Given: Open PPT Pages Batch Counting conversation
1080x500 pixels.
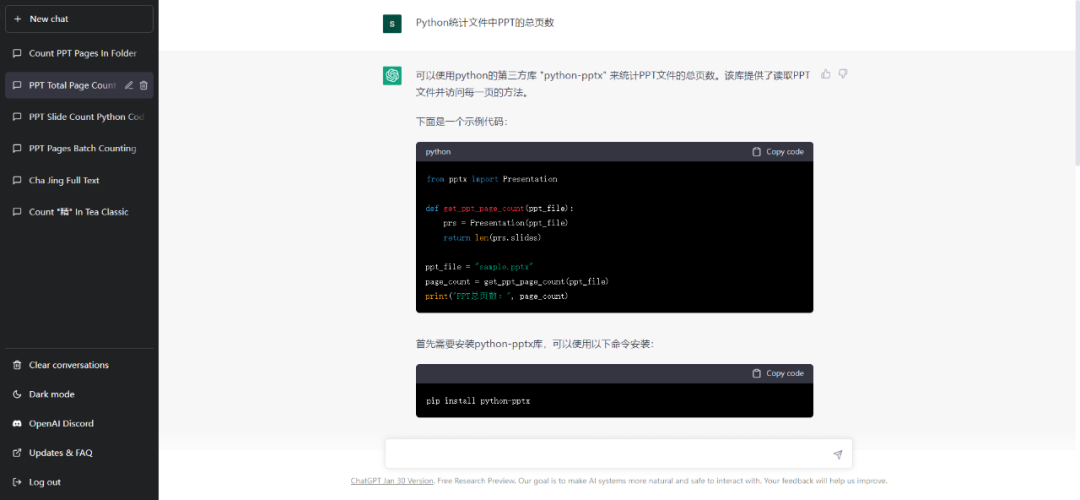Looking at the screenshot, I should 82,149.
